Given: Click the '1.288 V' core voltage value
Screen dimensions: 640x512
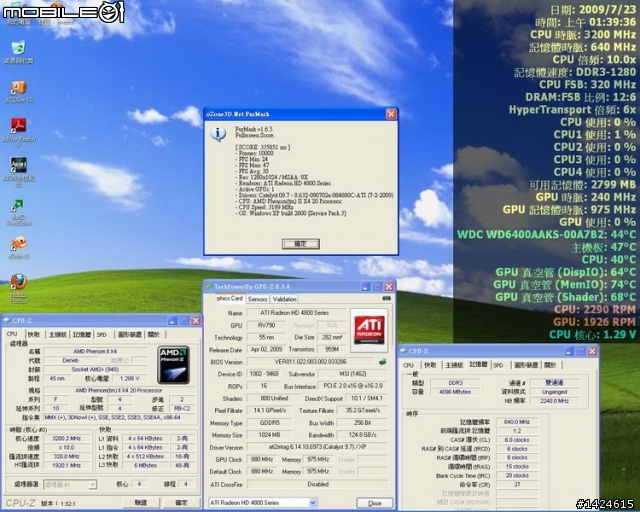Looking at the screenshot, I should coord(129,378).
